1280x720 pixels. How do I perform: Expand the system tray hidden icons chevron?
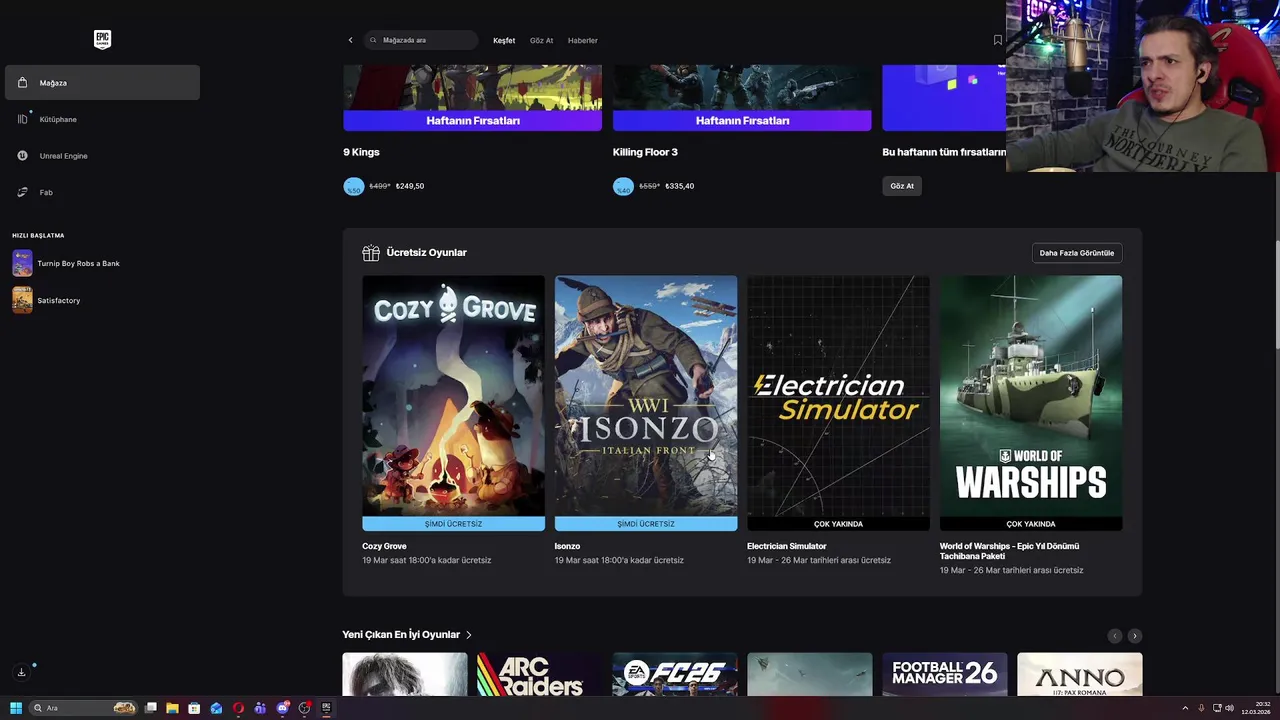(x=1185, y=708)
